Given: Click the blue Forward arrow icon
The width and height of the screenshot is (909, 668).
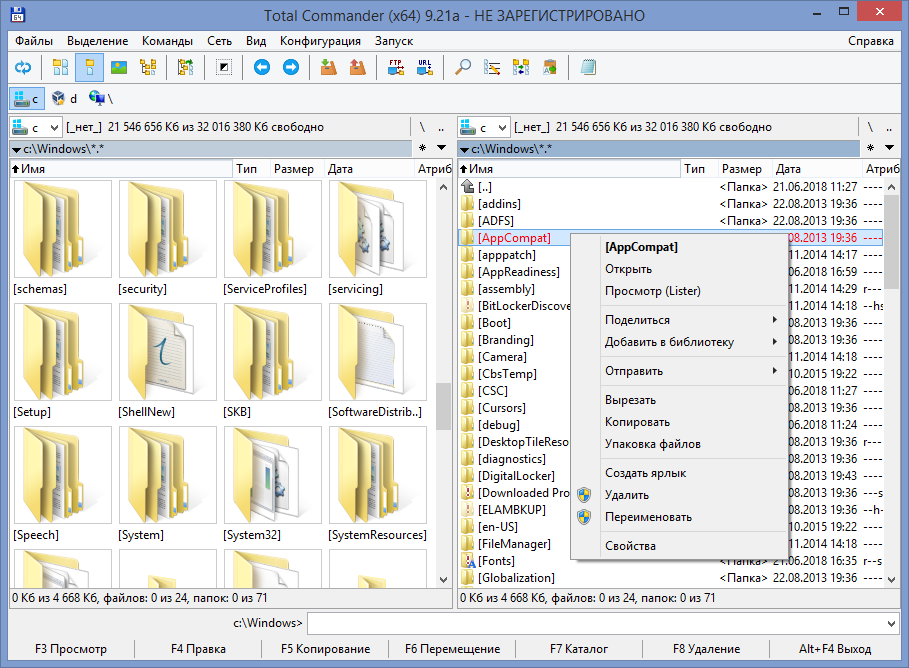Looking at the screenshot, I should [291, 68].
